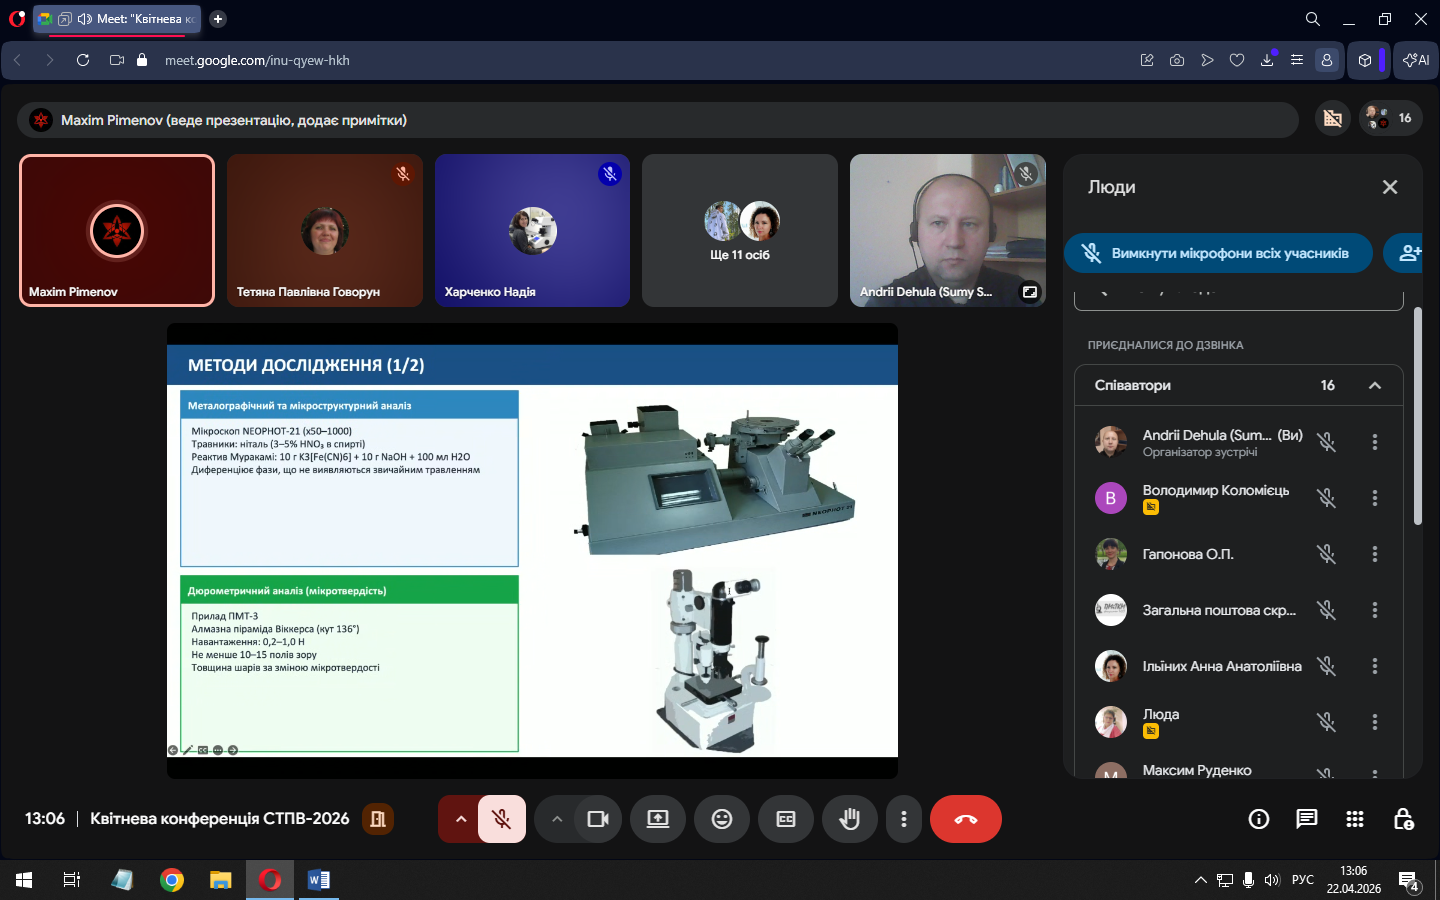The height and width of the screenshot is (900, 1440).
Task: Click the red leave call button
Action: point(965,819)
